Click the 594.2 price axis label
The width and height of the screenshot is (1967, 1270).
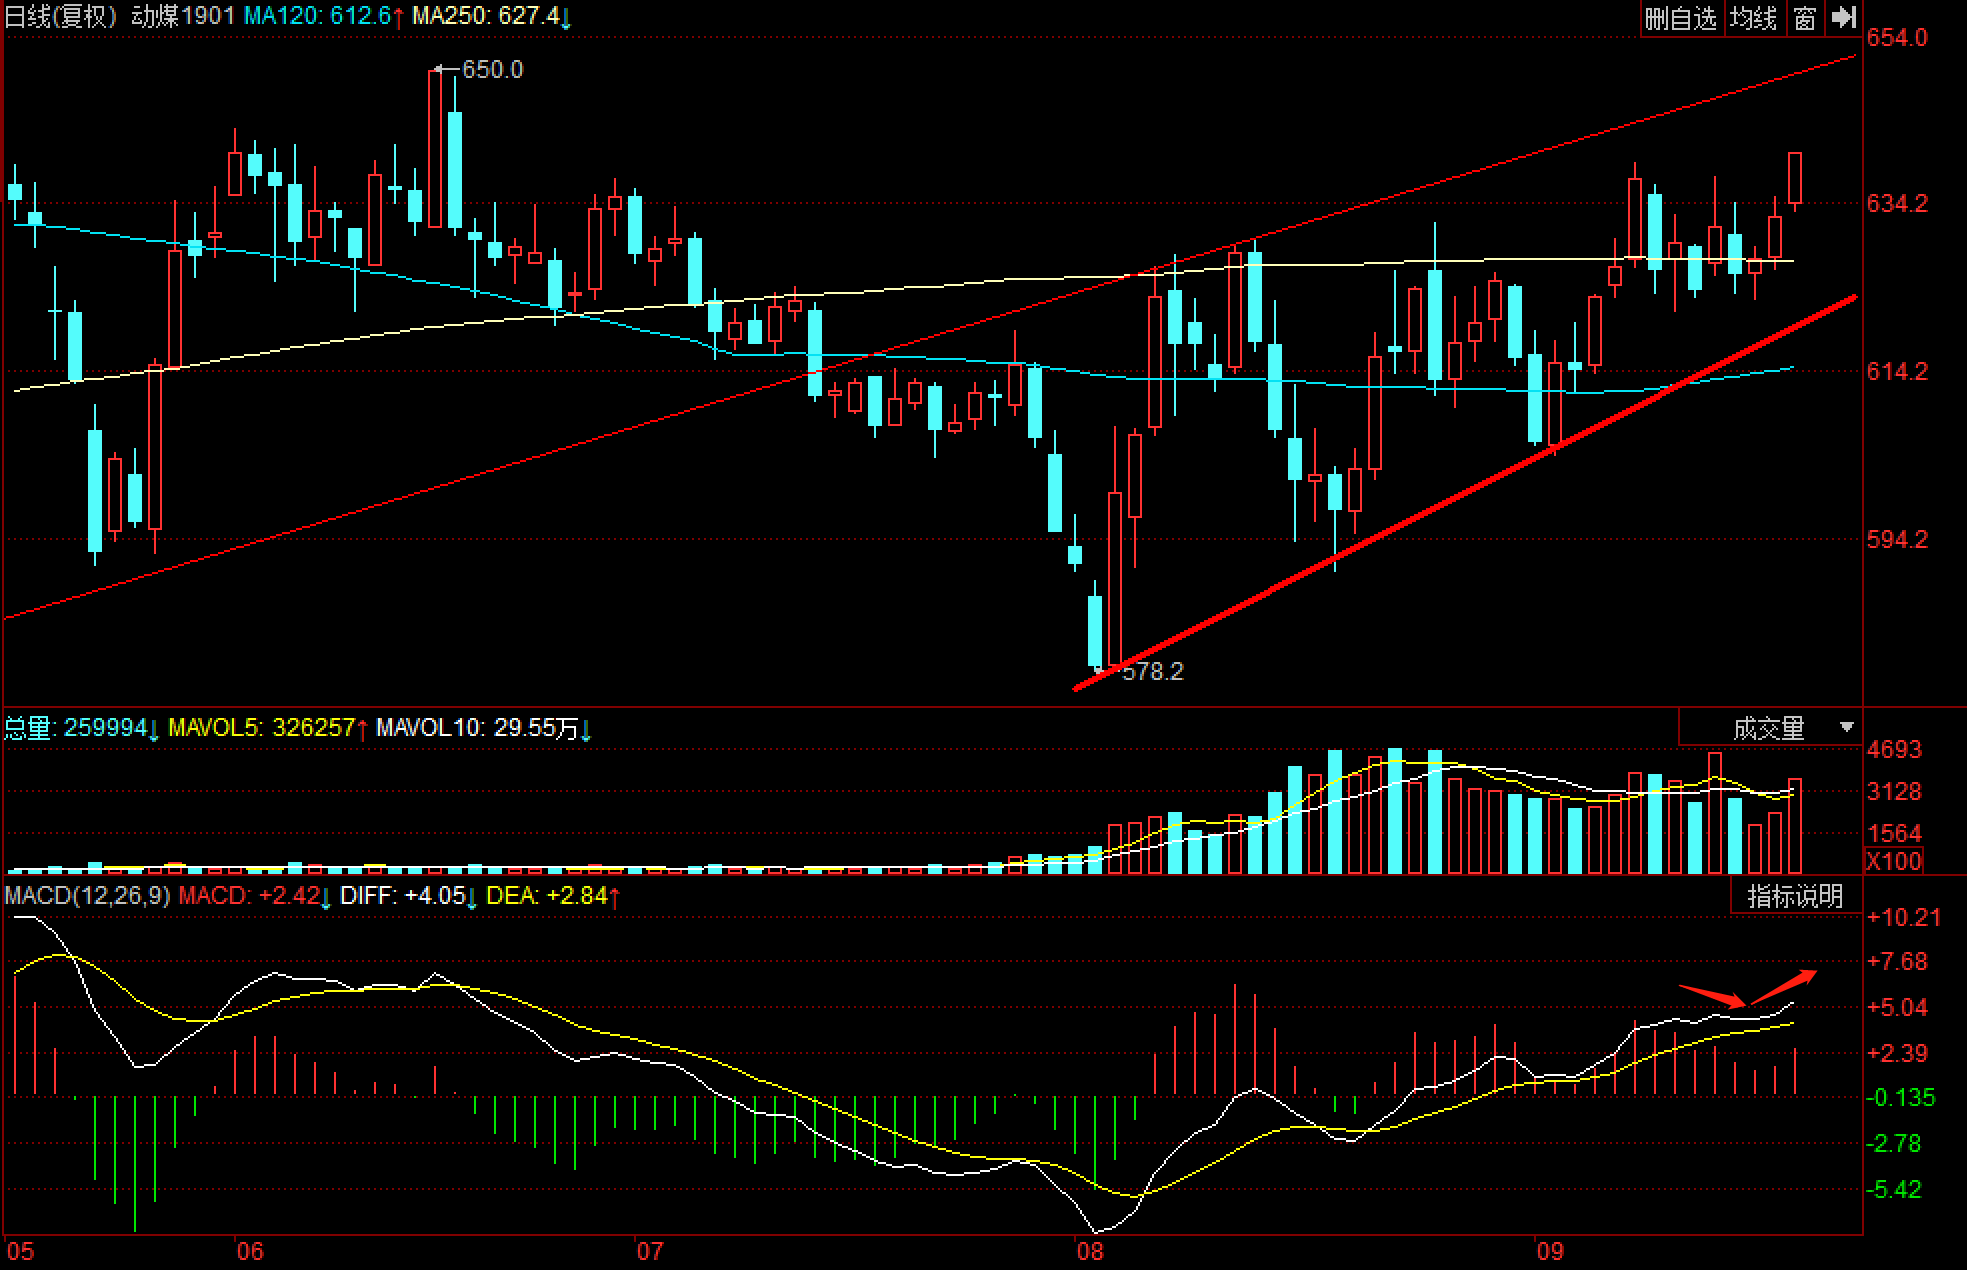point(1897,539)
